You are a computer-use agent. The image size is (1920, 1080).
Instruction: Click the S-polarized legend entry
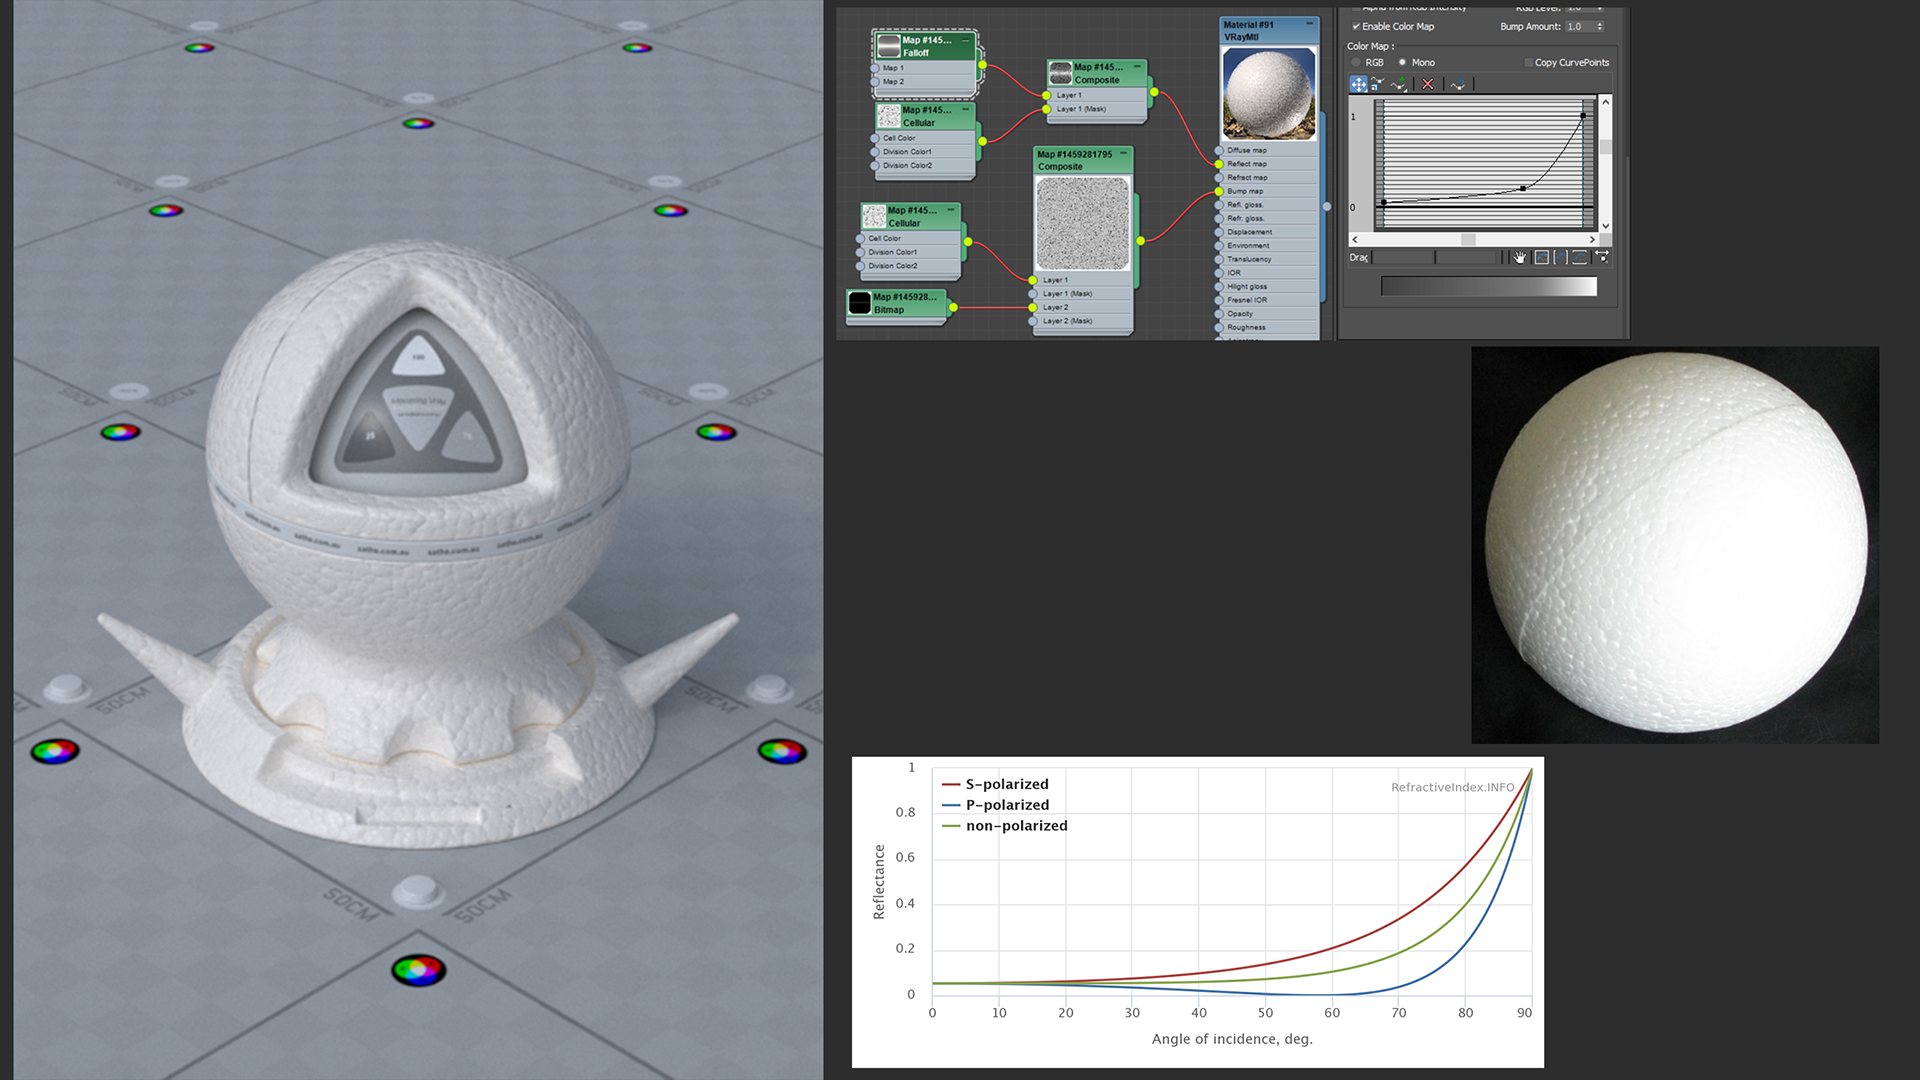coord(995,784)
